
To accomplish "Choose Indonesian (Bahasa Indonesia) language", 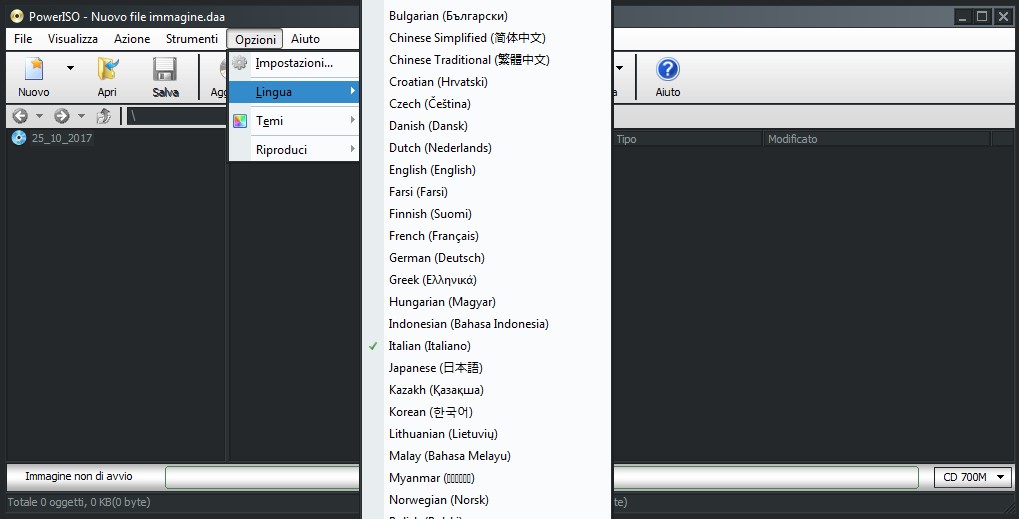I will [487, 324].
